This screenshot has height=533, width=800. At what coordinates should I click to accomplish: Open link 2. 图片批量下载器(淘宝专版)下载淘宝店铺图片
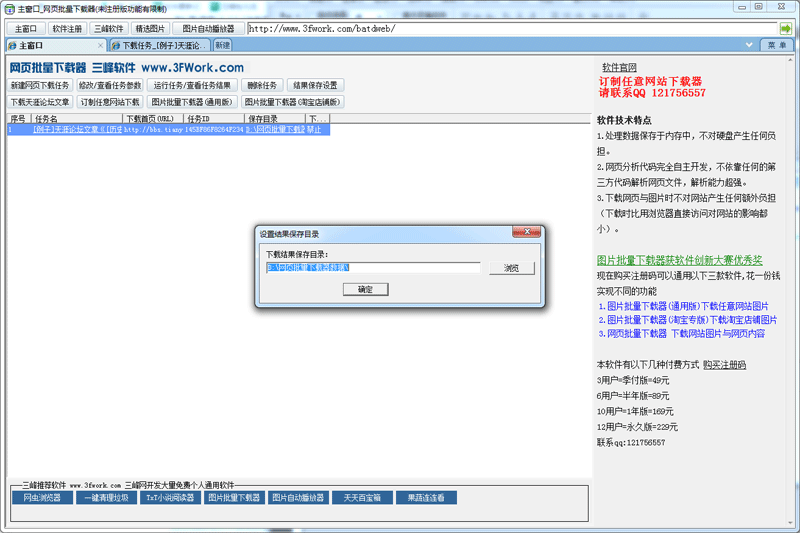click(x=688, y=320)
